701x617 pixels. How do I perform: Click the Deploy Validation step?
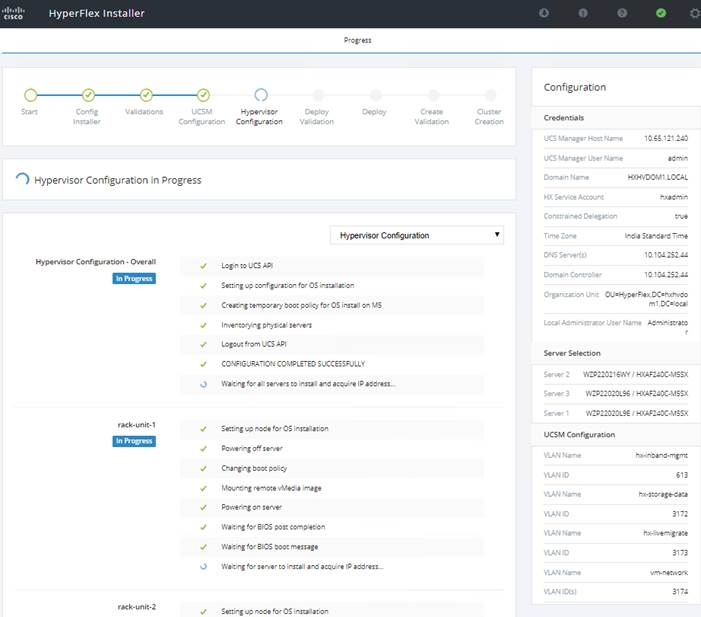[x=318, y=95]
